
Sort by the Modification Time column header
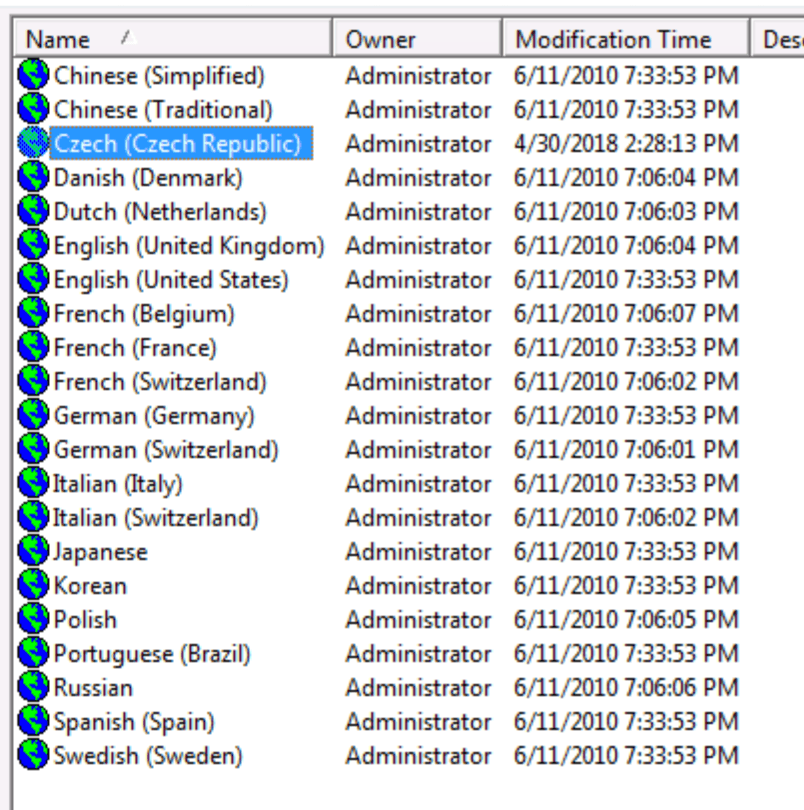613,40
